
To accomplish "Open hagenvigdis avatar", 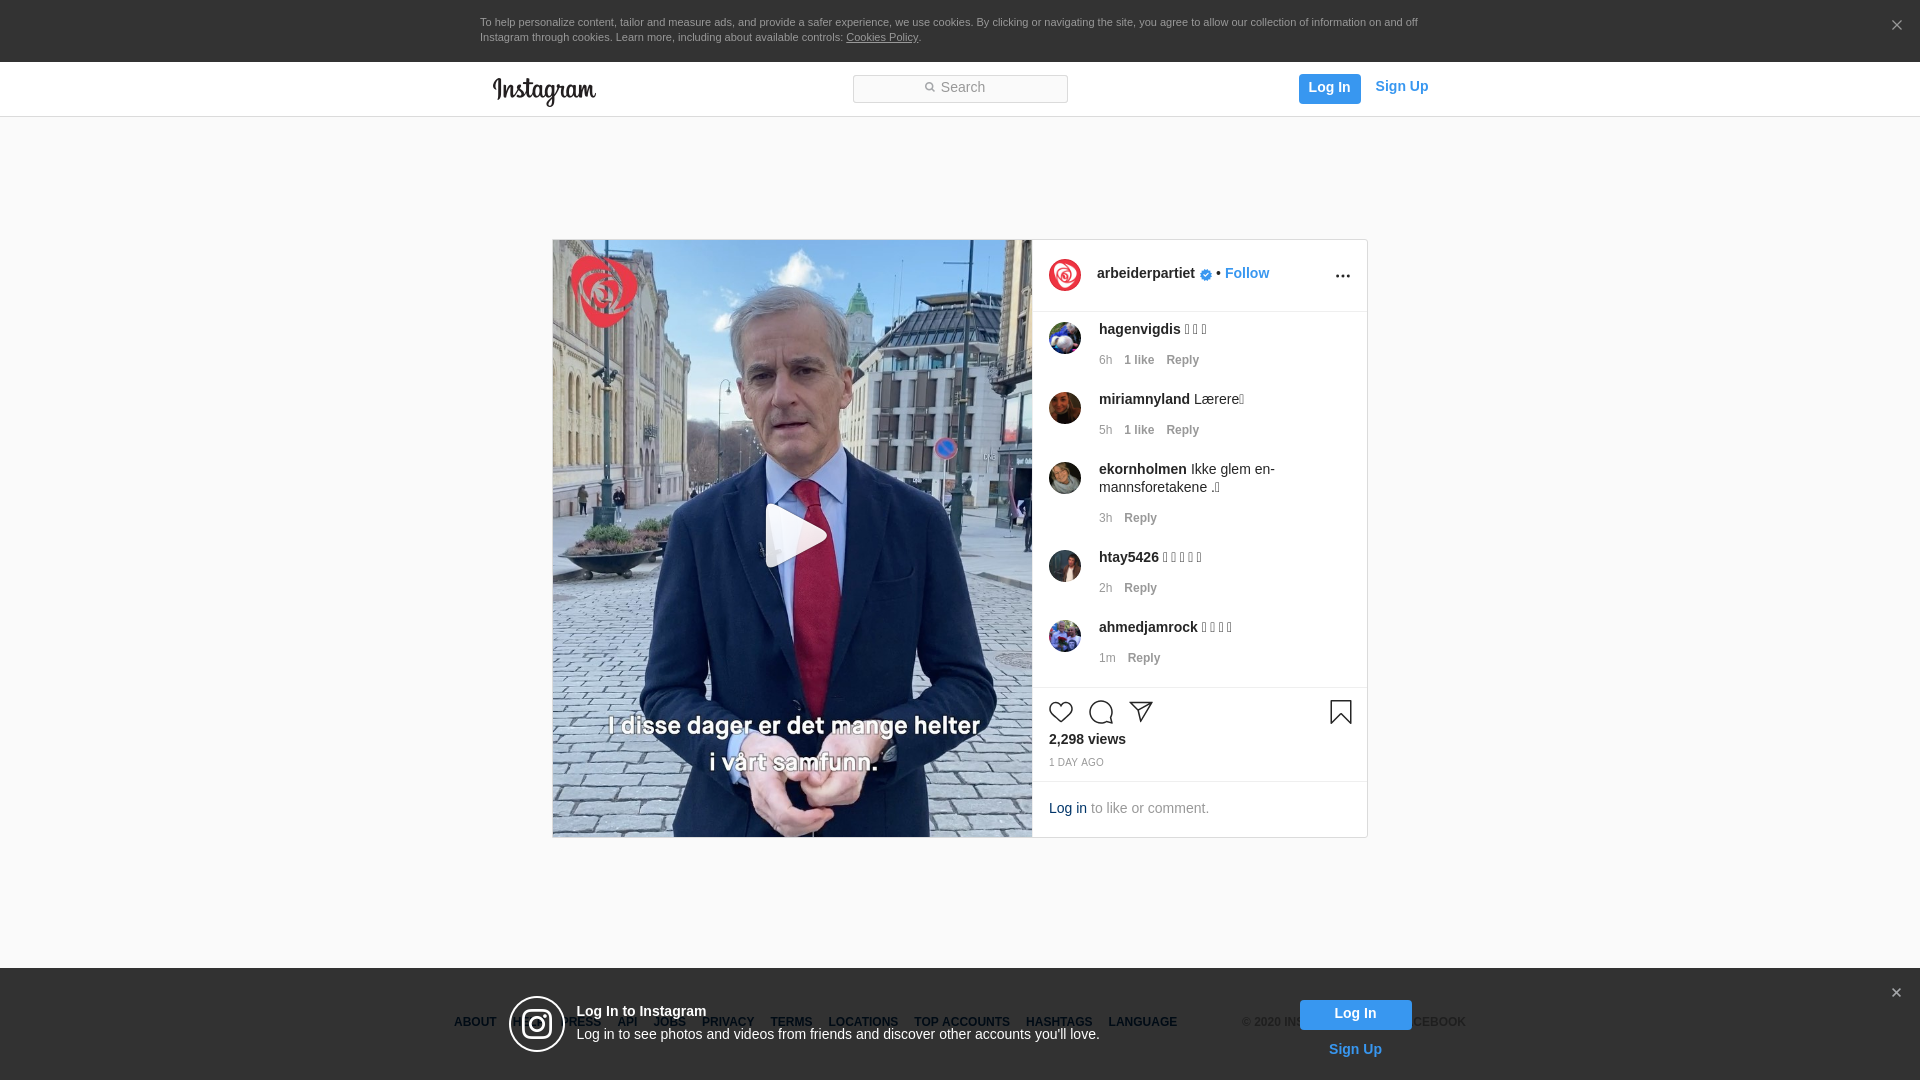I will (x=1065, y=338).
